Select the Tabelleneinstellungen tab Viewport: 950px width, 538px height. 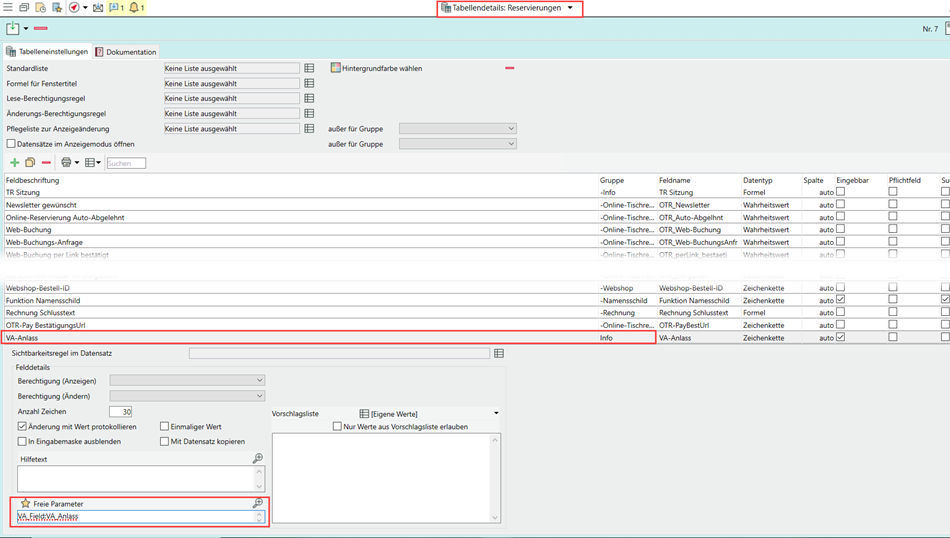(47, 52)
